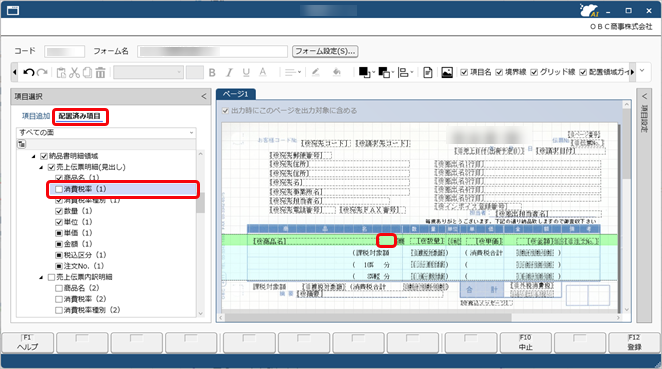Click the F10 中止 button

[526, 342]
